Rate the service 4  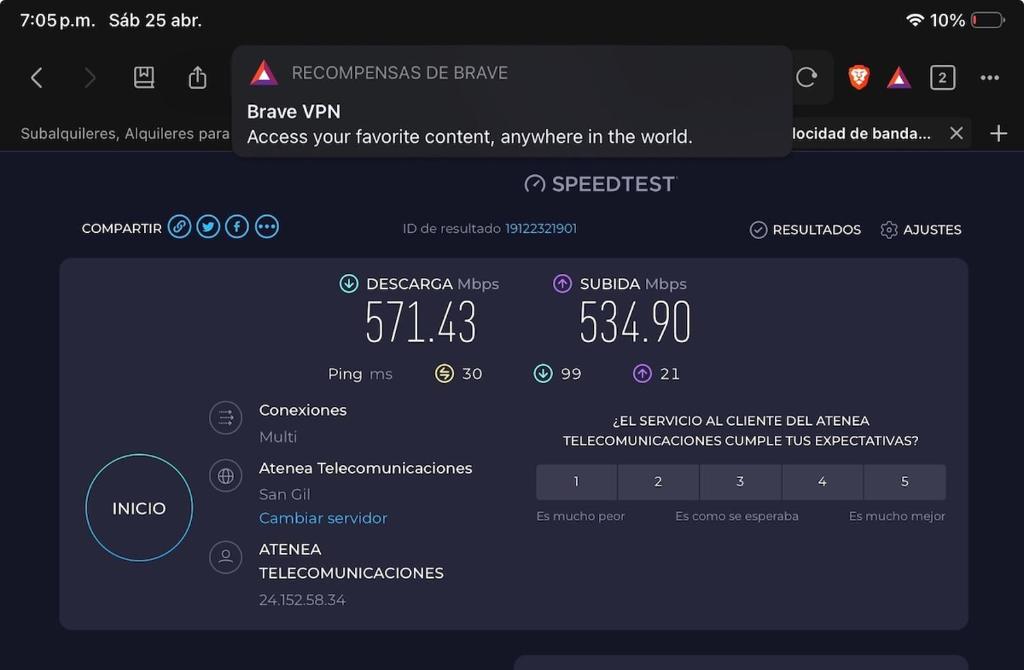[822, 482]
